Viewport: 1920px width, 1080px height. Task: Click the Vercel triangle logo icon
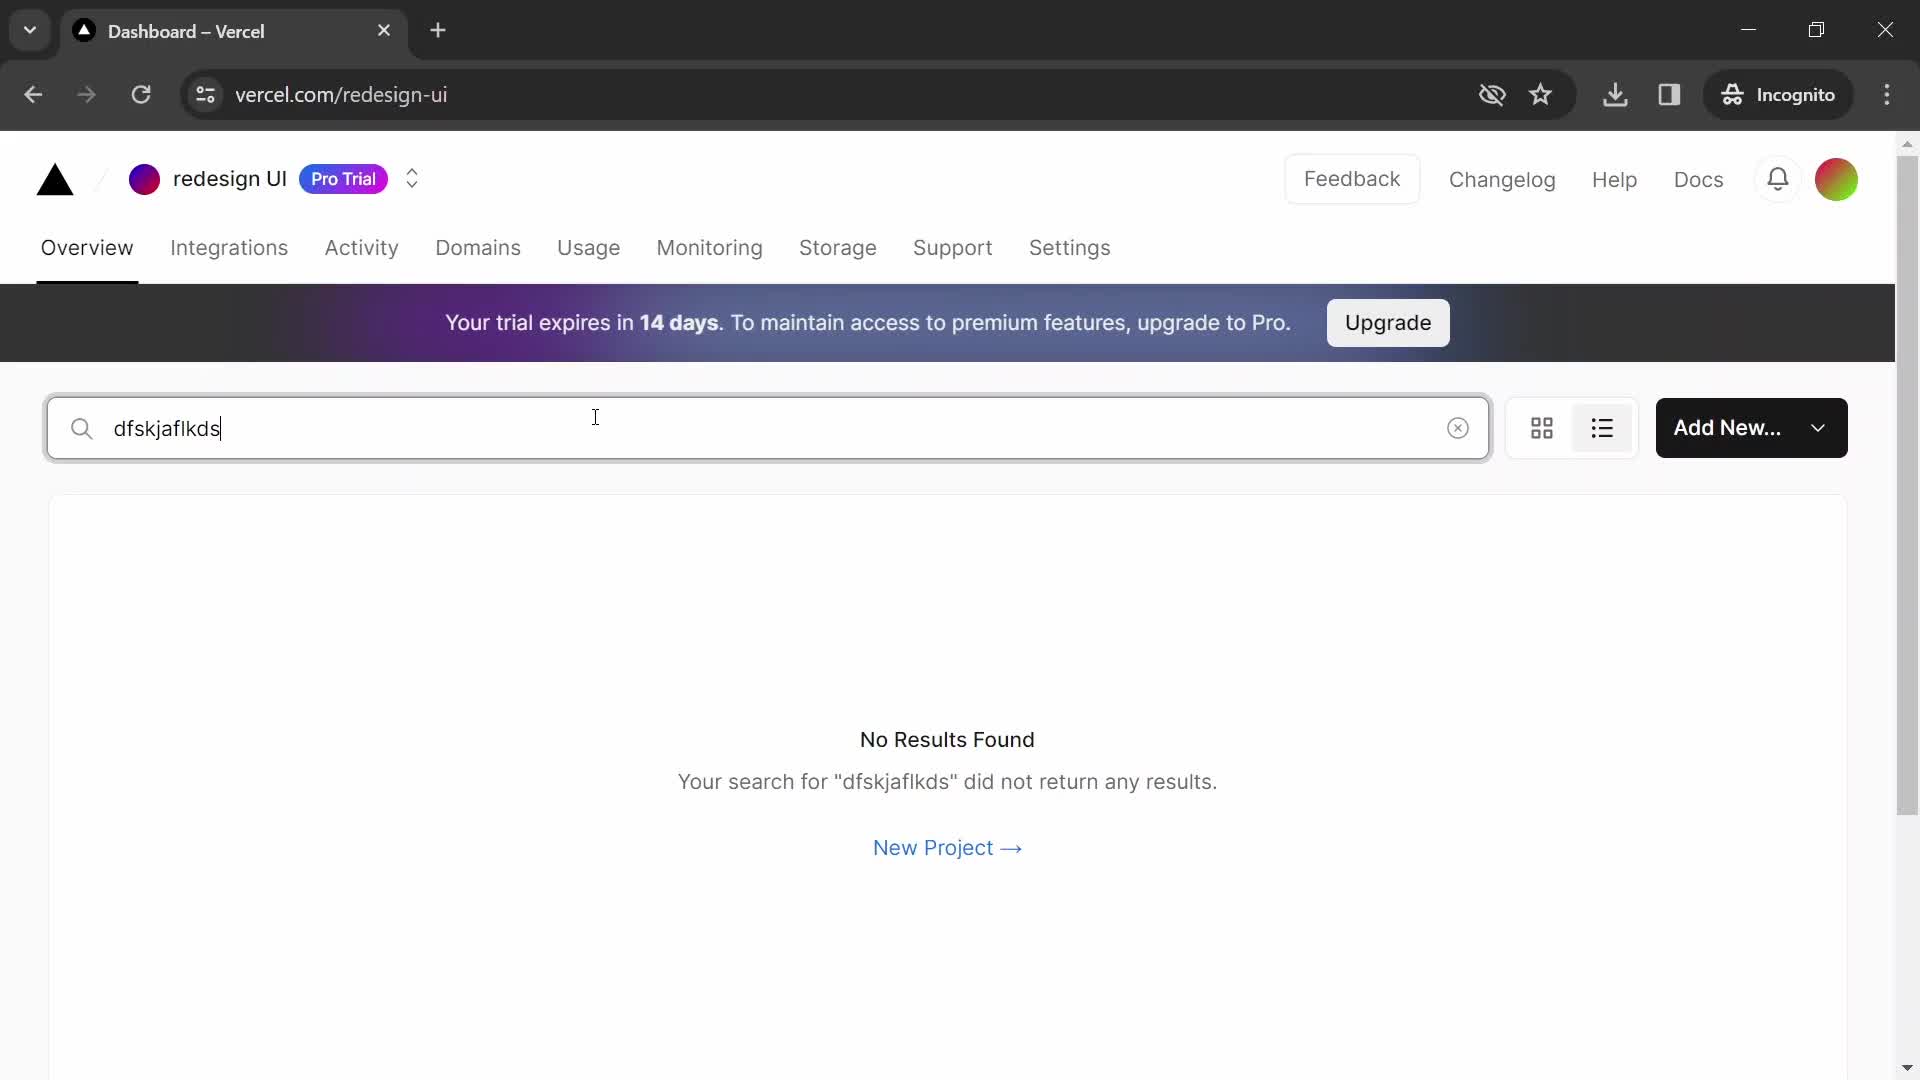55,178
